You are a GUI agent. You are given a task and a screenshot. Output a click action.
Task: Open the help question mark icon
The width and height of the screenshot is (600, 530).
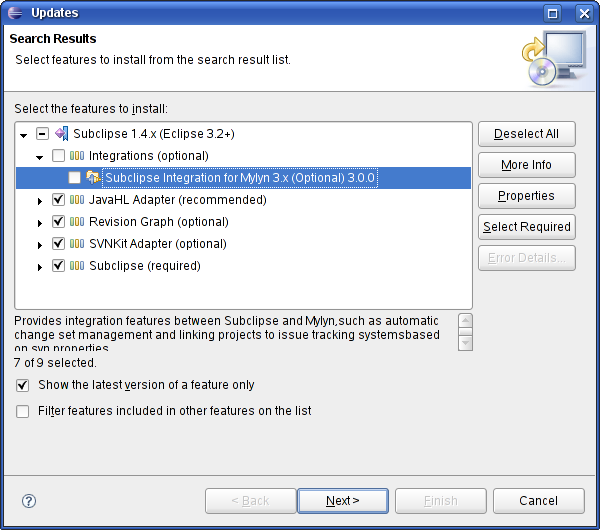(x=29, y=501)
